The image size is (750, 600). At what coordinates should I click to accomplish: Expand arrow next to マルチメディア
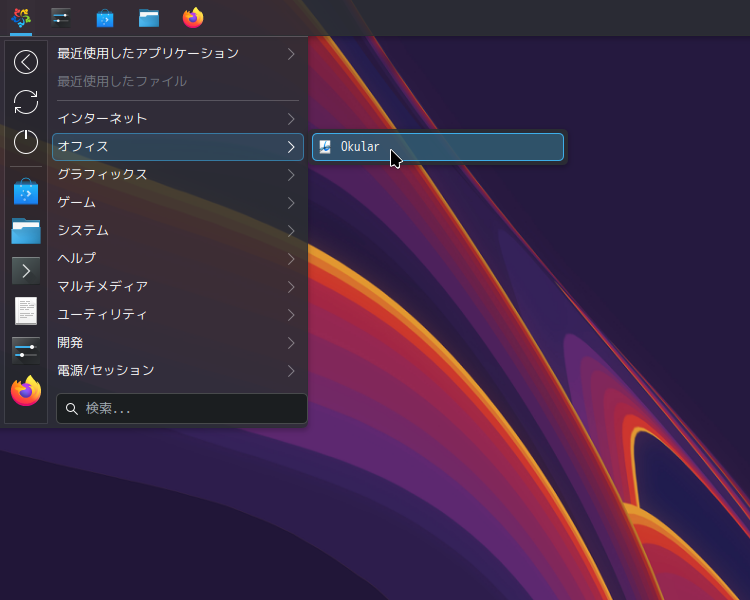coord(291,287)
